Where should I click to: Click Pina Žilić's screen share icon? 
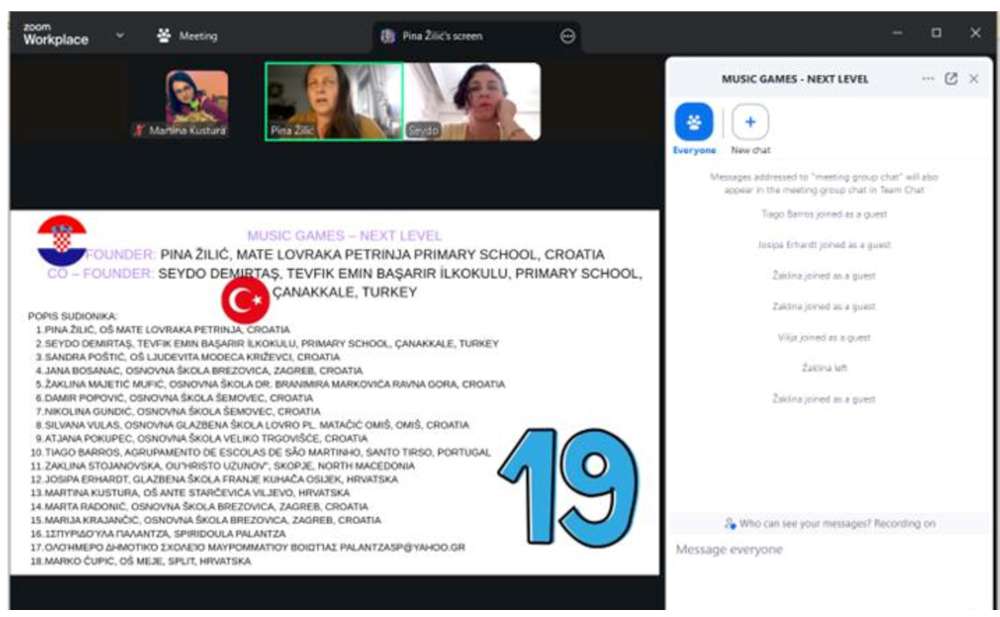click(x=388, y=36)
